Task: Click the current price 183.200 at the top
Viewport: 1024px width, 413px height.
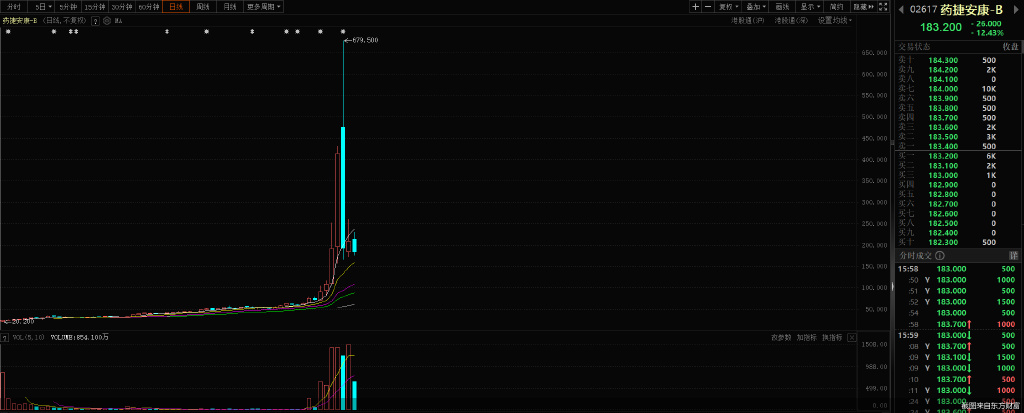Action: click(x=941, y=27)
